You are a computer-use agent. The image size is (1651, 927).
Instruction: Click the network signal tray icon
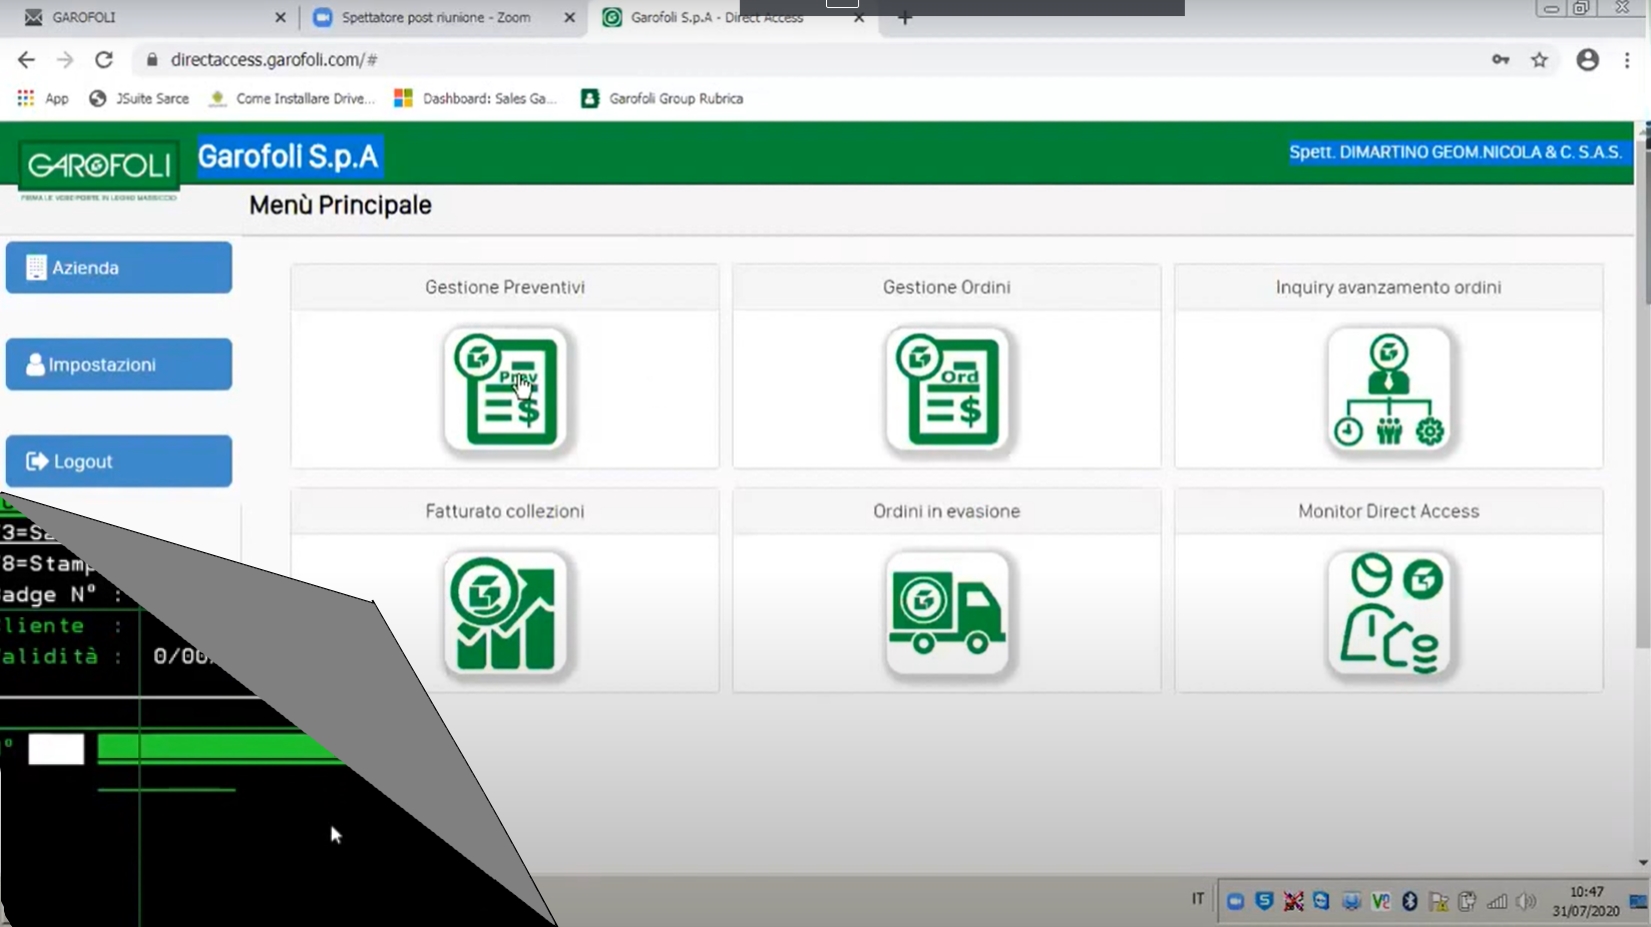pos(1497,901)
